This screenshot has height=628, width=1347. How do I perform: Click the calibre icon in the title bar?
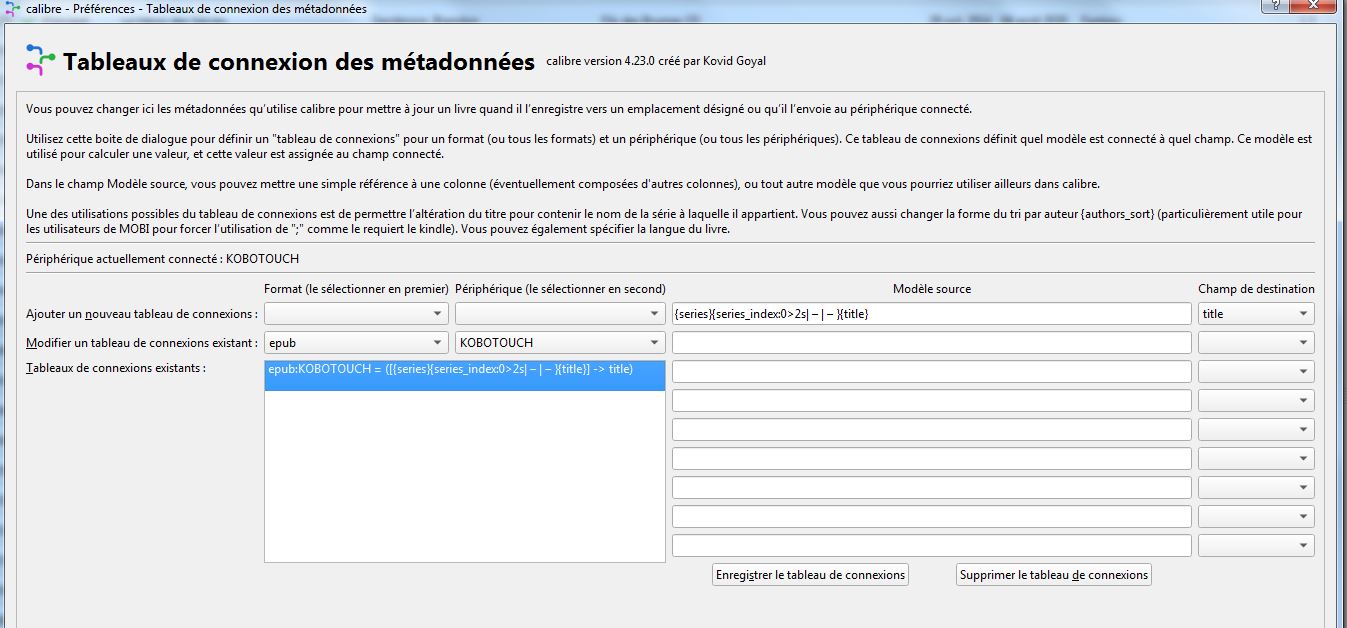pyautogui.click(x=12, y=8)
